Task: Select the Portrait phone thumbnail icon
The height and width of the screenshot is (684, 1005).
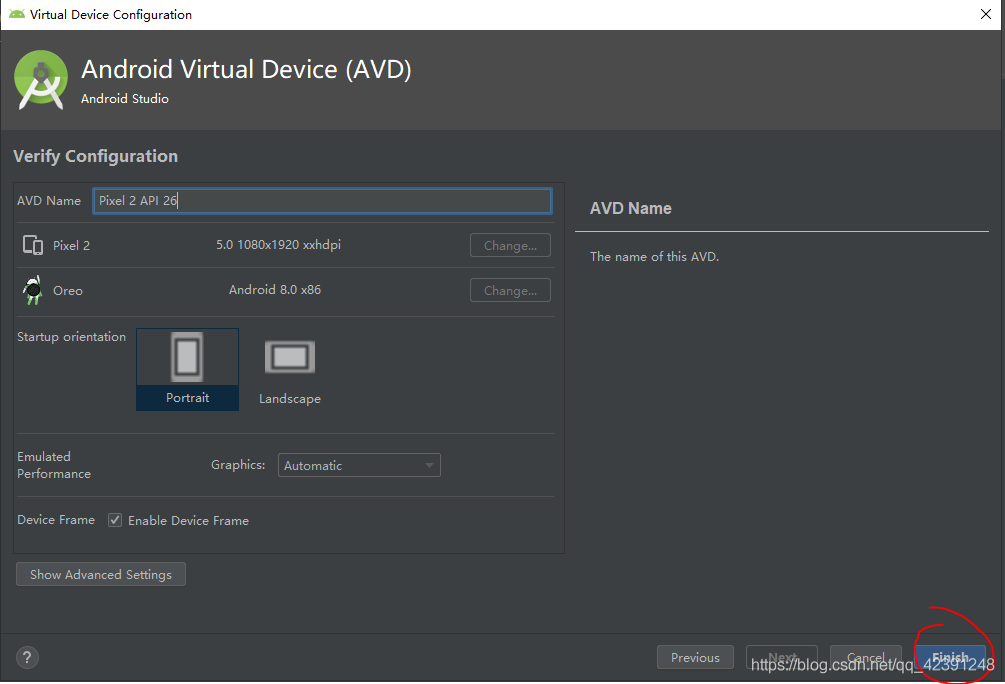Action: click(187, 355)
